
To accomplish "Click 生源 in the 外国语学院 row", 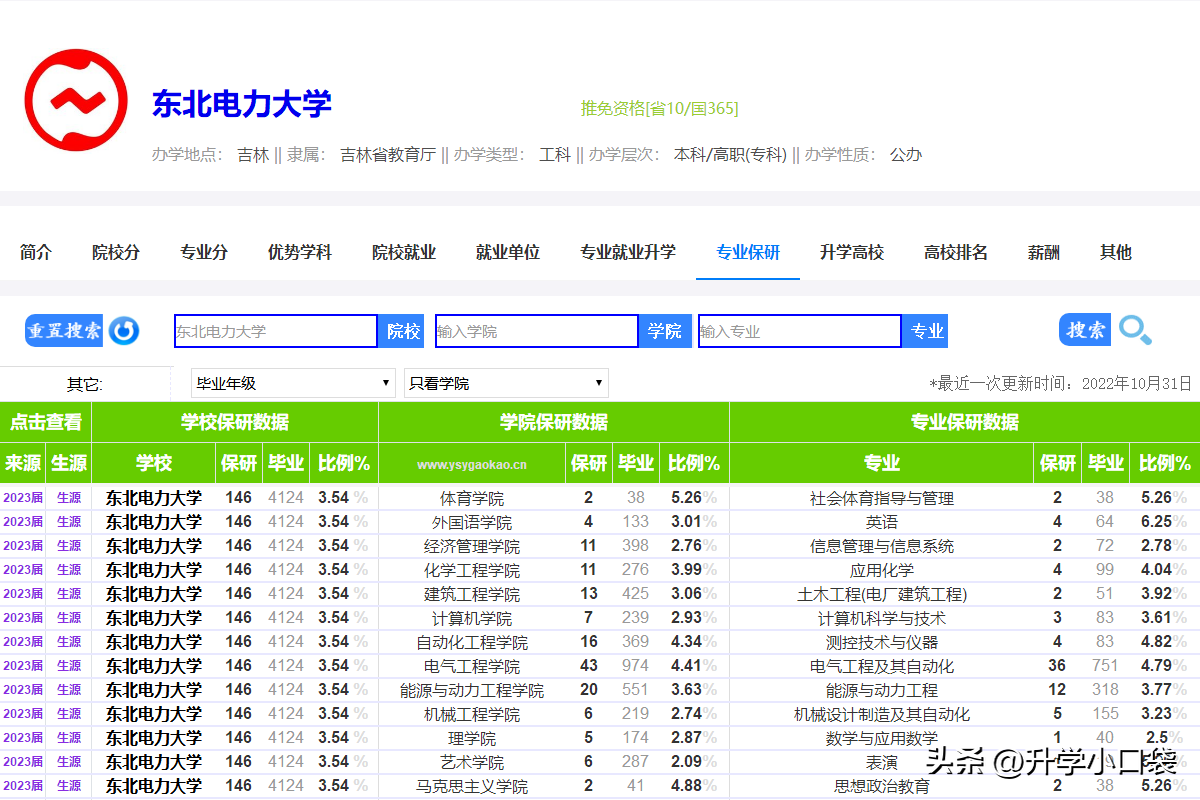I will coord(69,521).
